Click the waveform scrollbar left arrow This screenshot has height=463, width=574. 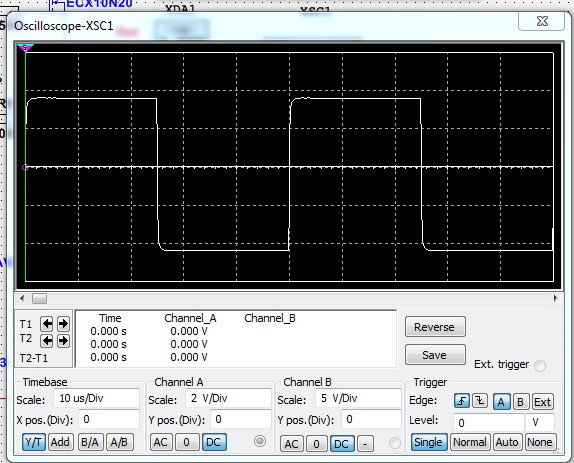[22, 298]
